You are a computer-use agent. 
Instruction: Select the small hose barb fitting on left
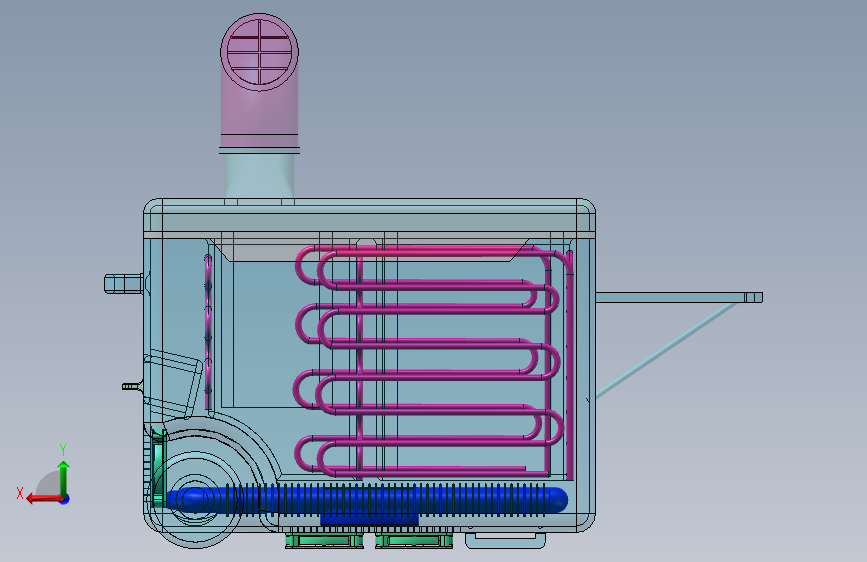pyautogui.click(x=132, y=386)
